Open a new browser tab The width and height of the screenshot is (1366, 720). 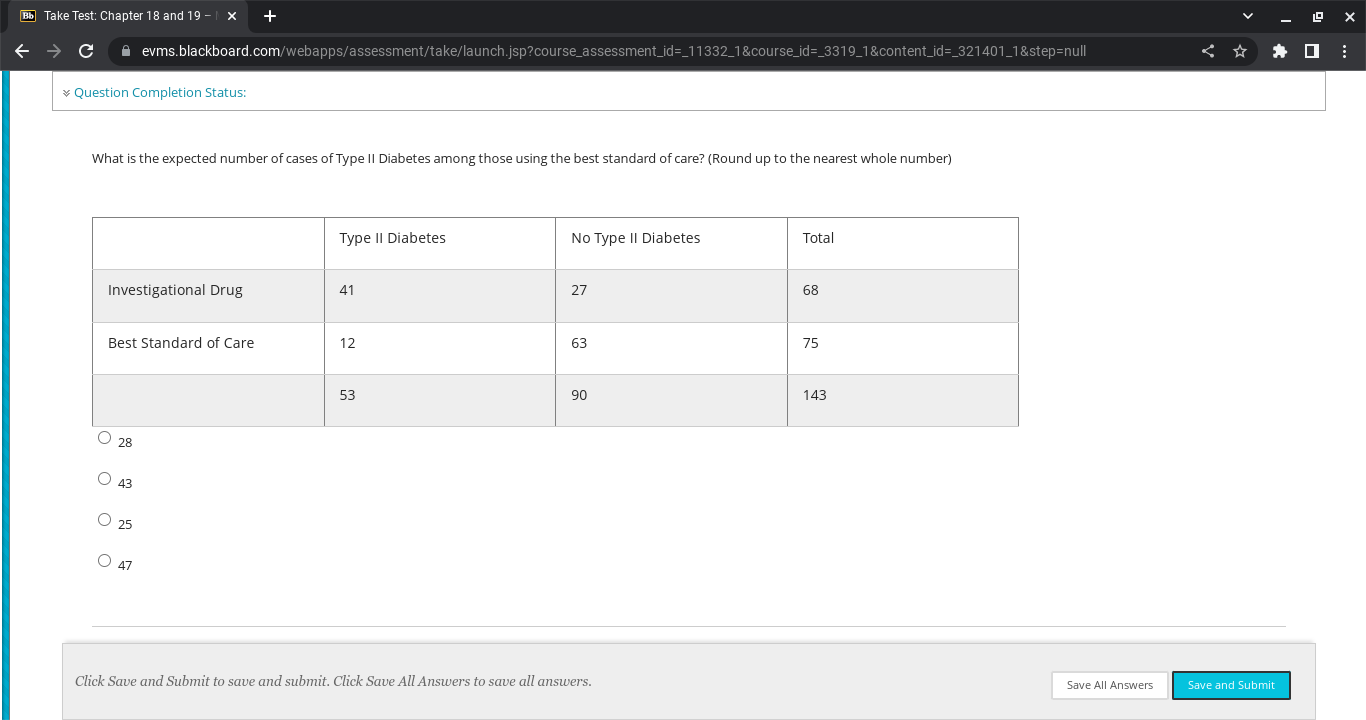270,16
